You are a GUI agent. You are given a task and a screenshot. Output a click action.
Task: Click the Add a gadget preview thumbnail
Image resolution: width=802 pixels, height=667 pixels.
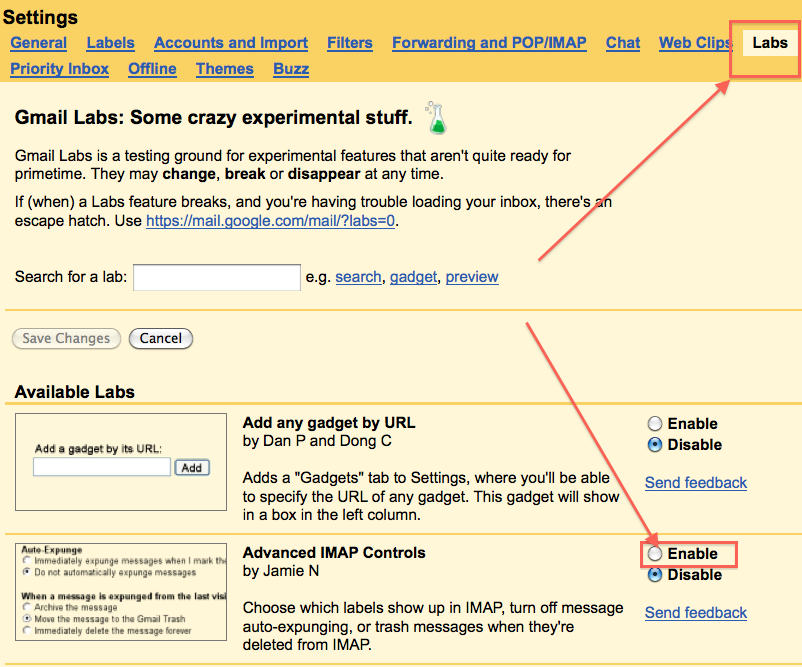click(x=121, y=462)
